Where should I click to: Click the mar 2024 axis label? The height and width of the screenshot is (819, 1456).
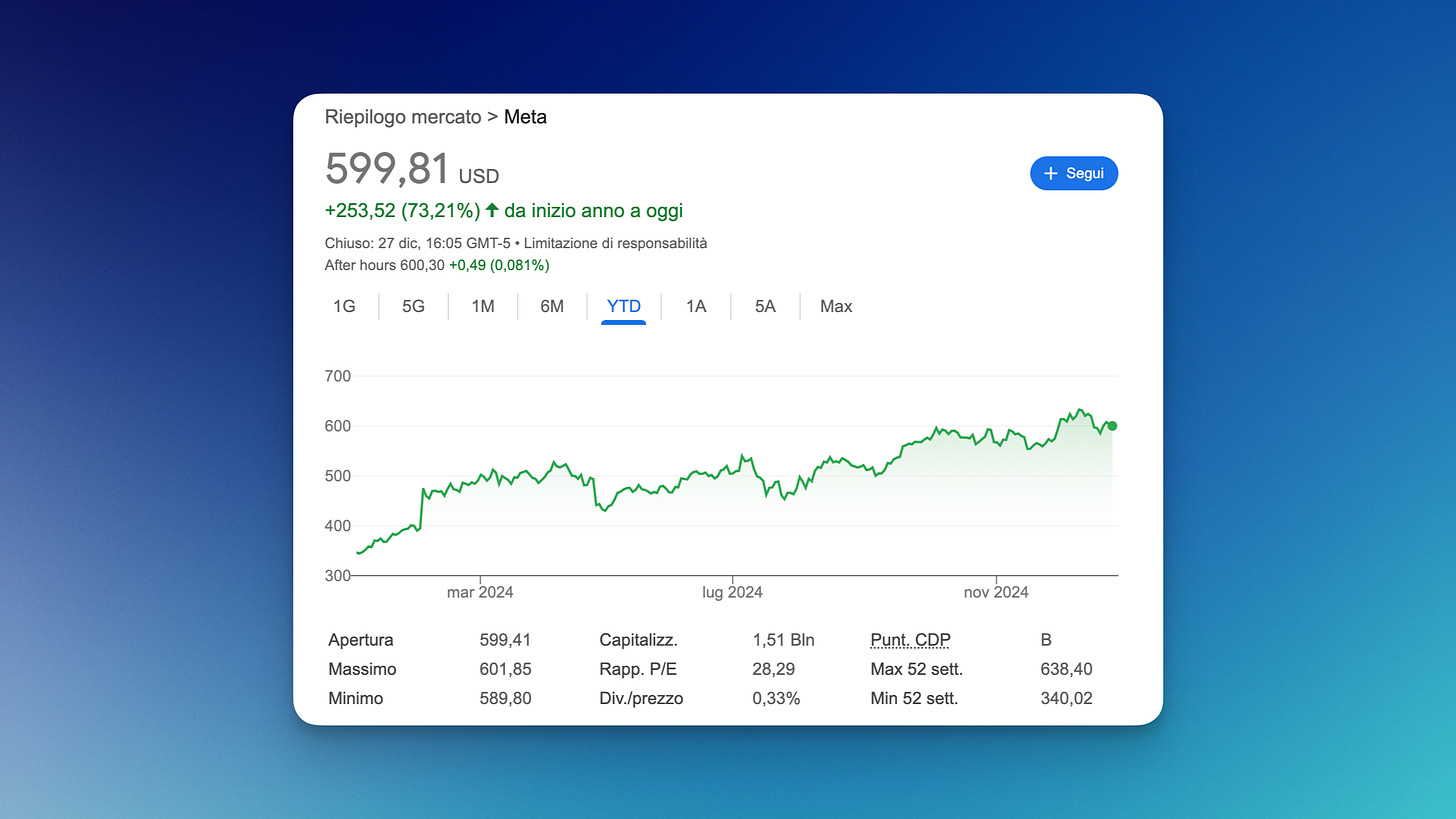pos(480,592)
